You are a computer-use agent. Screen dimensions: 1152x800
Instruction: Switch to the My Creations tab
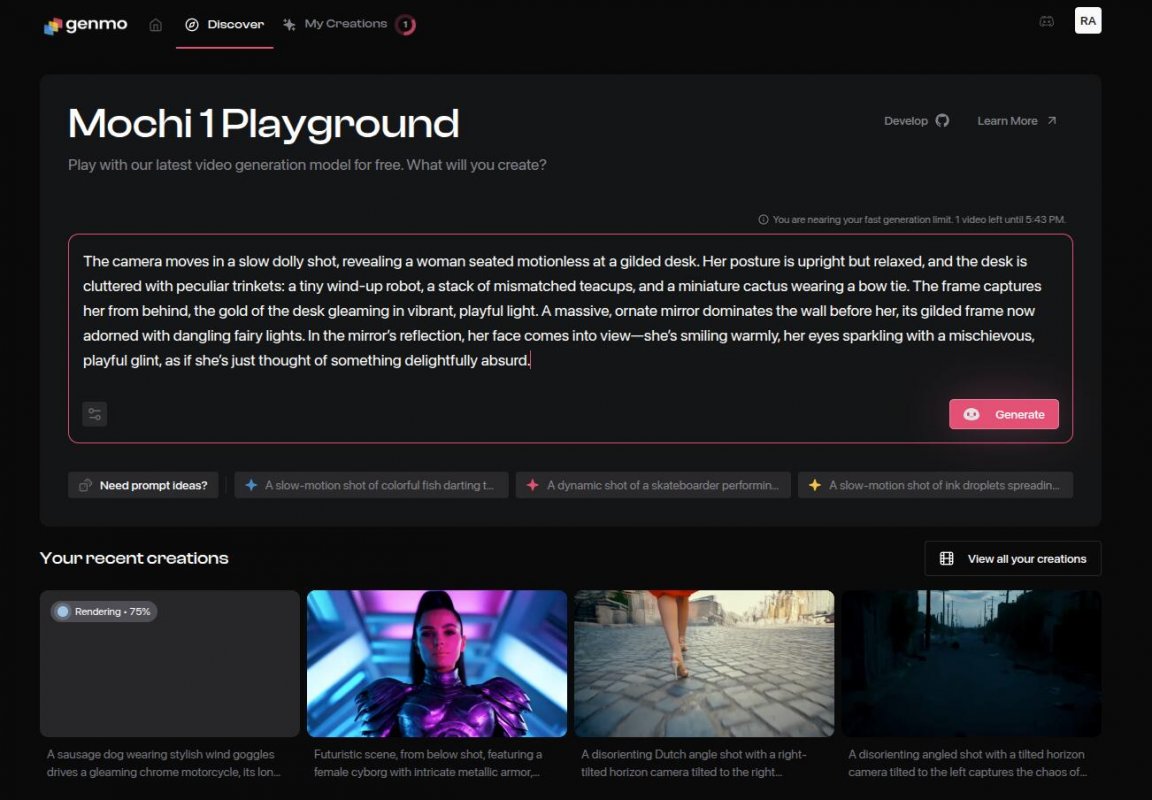click(x=335, y=24)
